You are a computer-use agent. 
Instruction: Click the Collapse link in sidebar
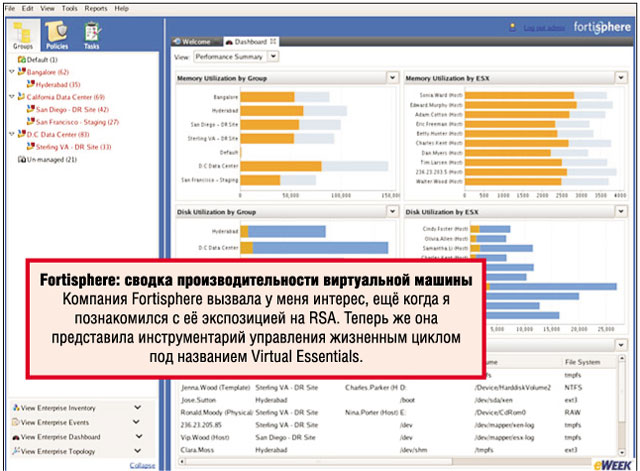(142, 465)
